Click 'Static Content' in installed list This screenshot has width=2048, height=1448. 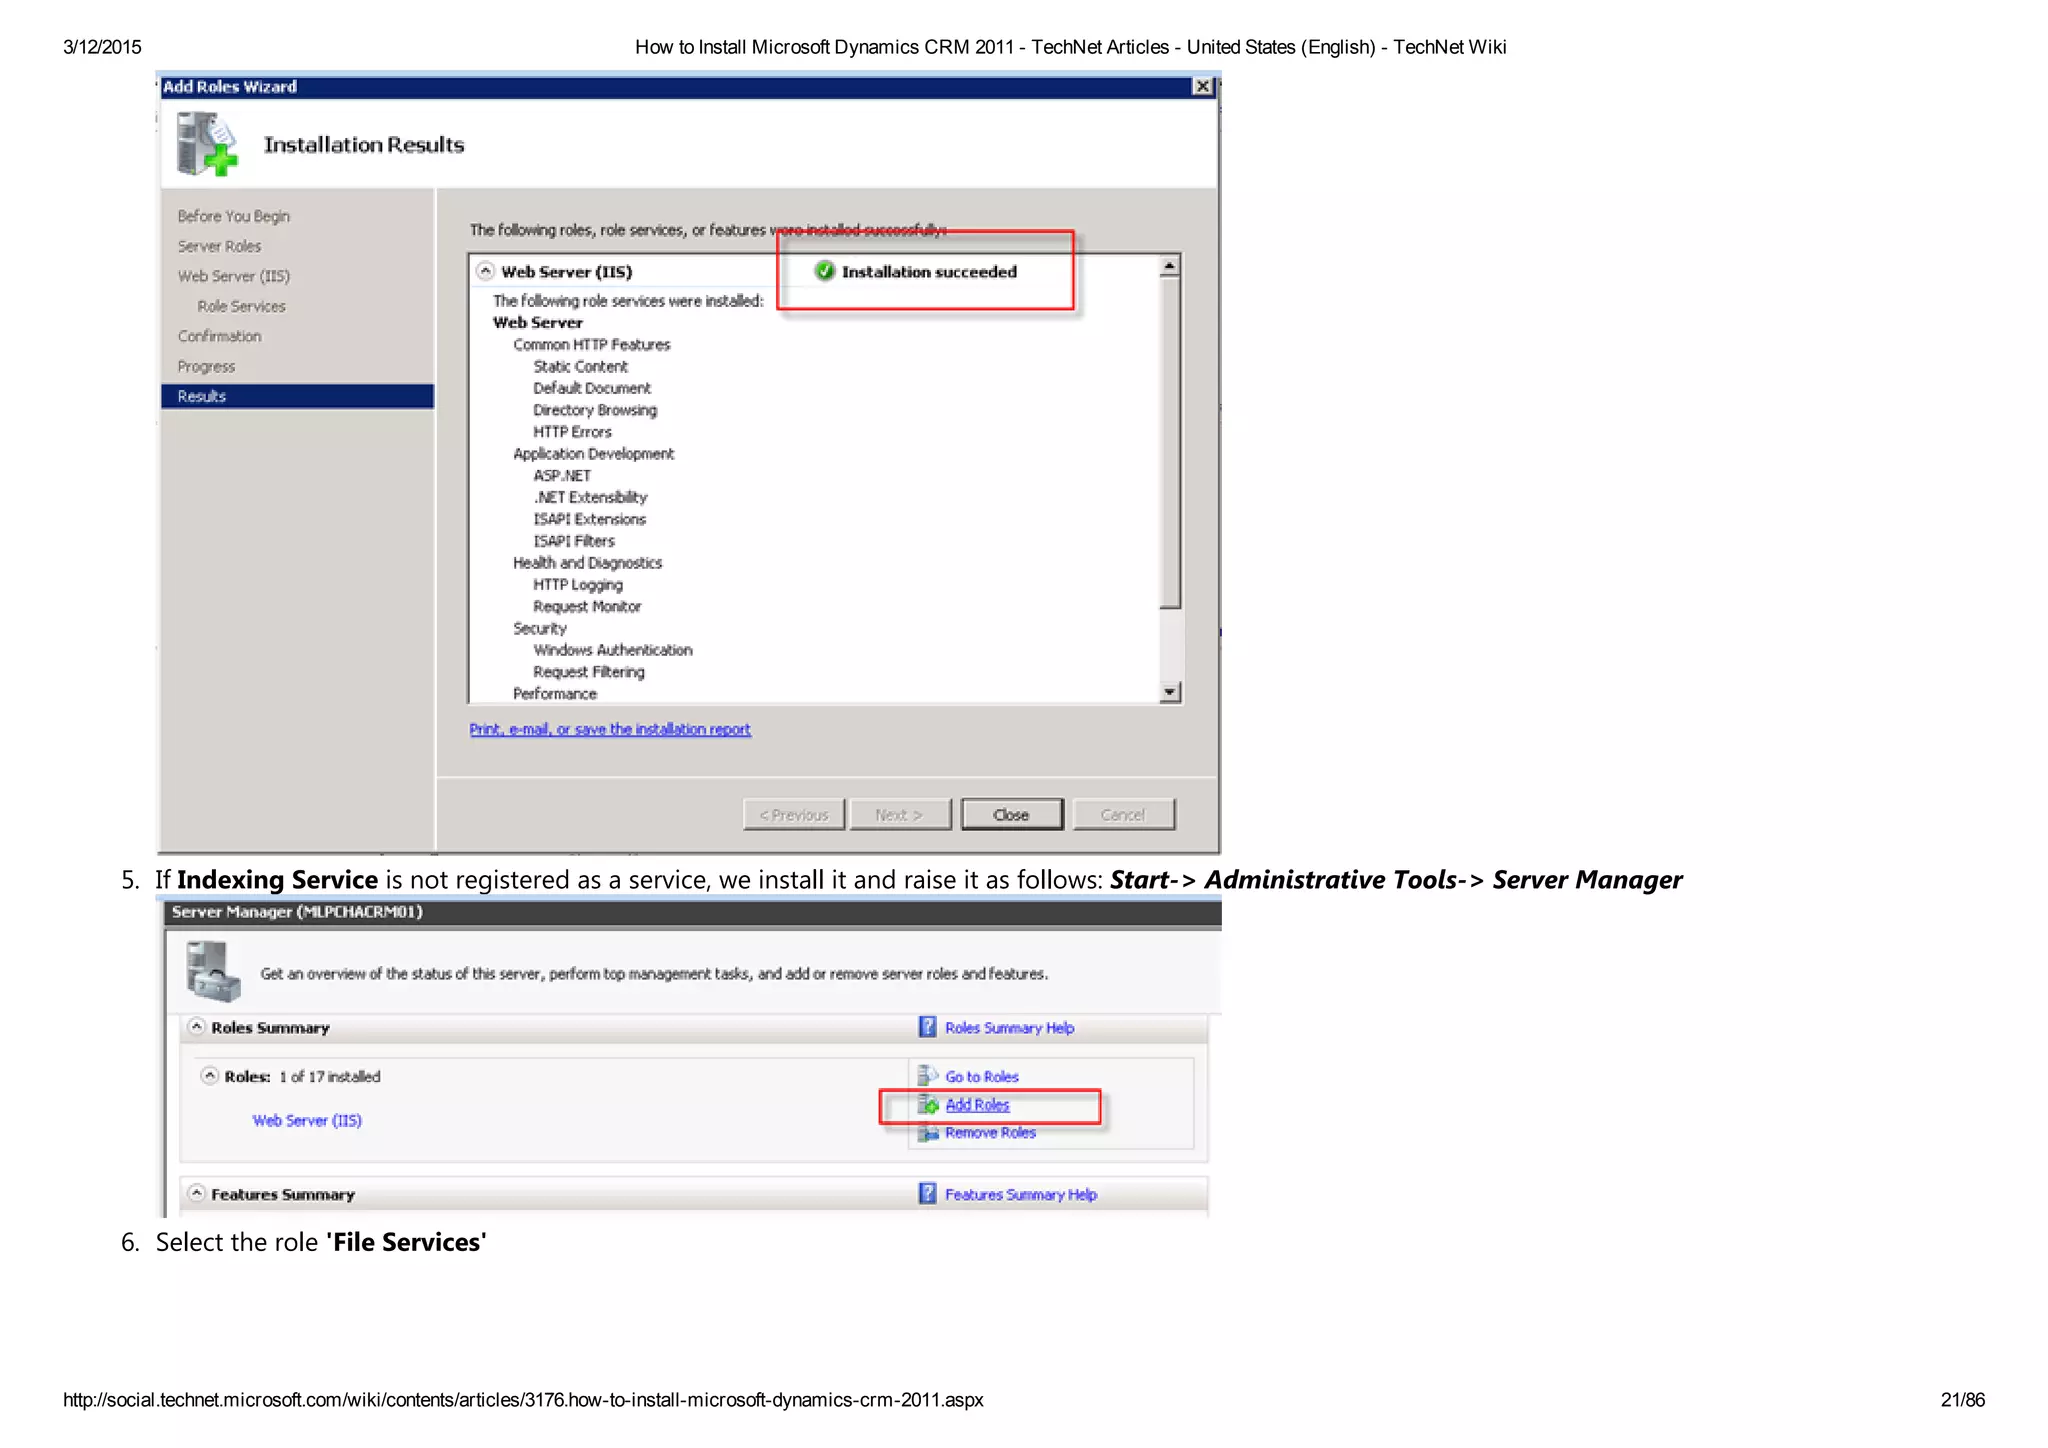pos(580,366)
